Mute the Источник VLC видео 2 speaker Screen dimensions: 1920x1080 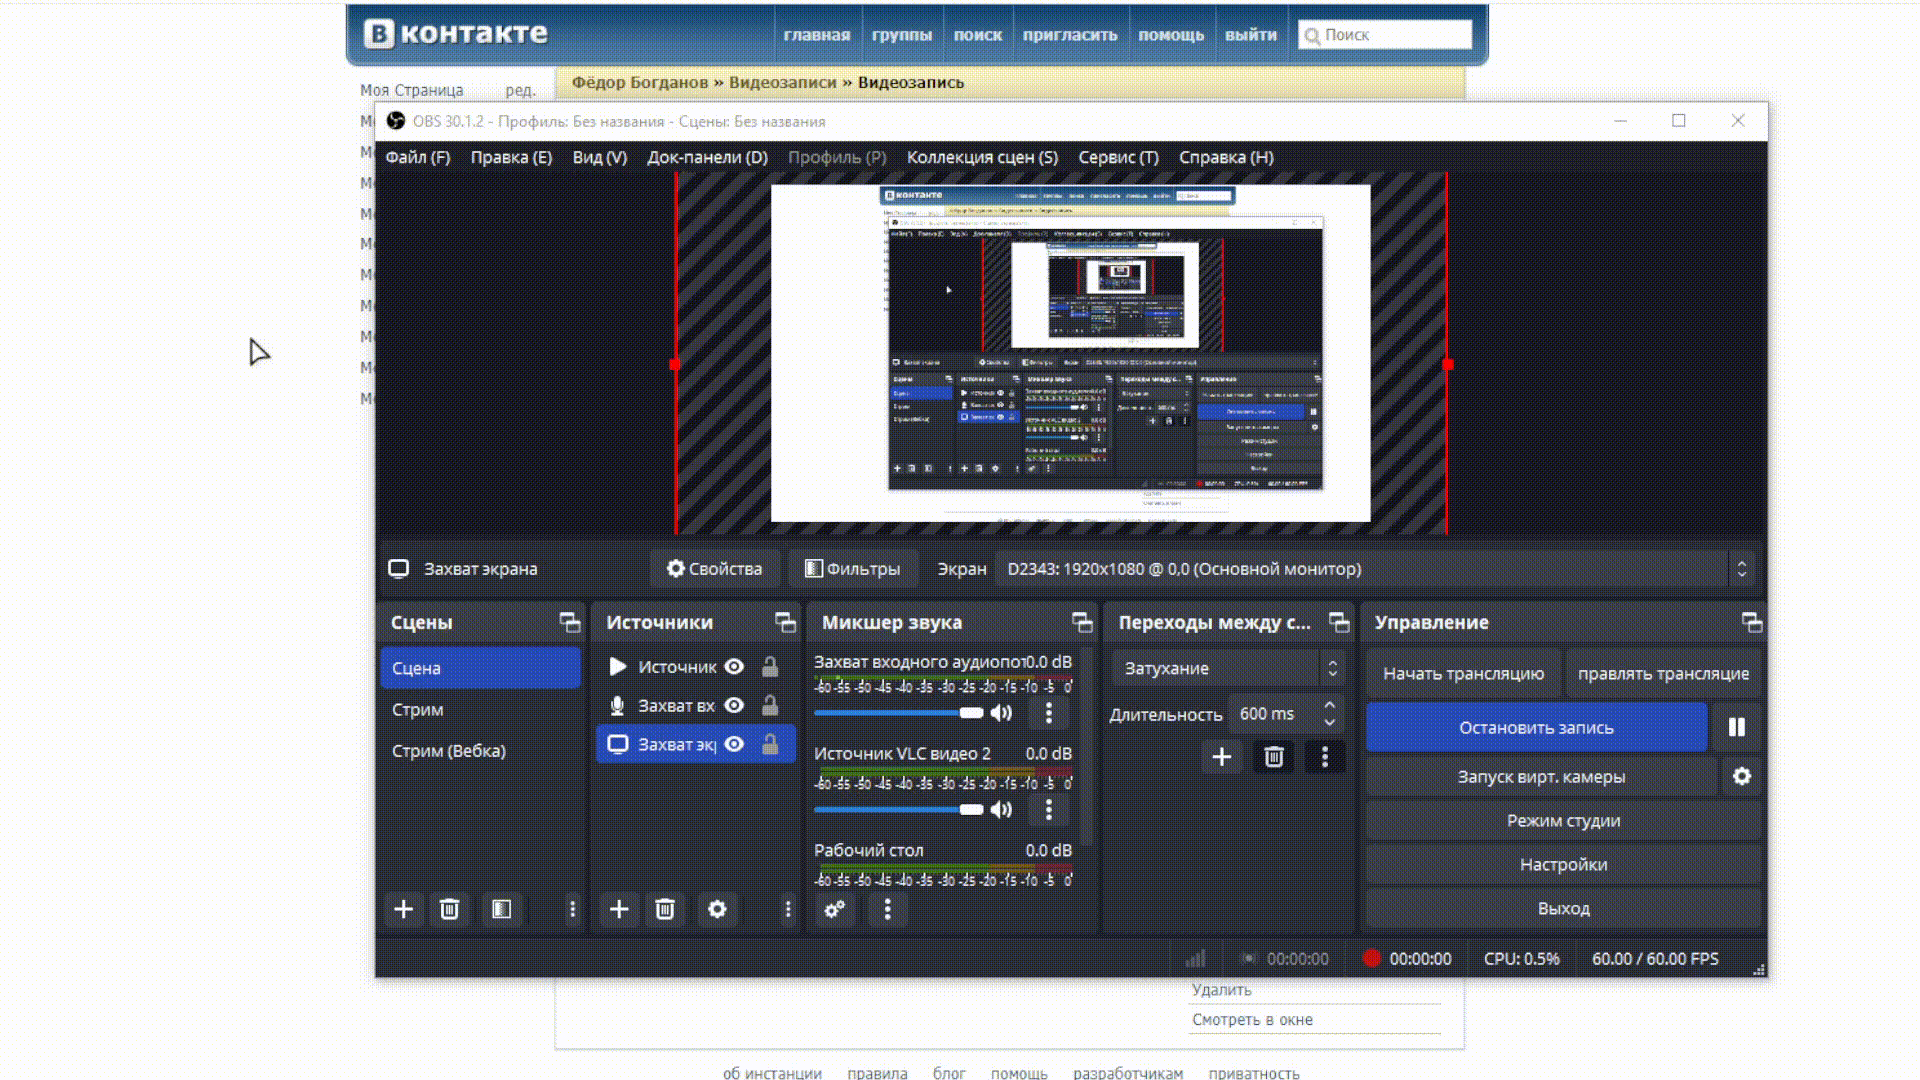coord(1001,809)
